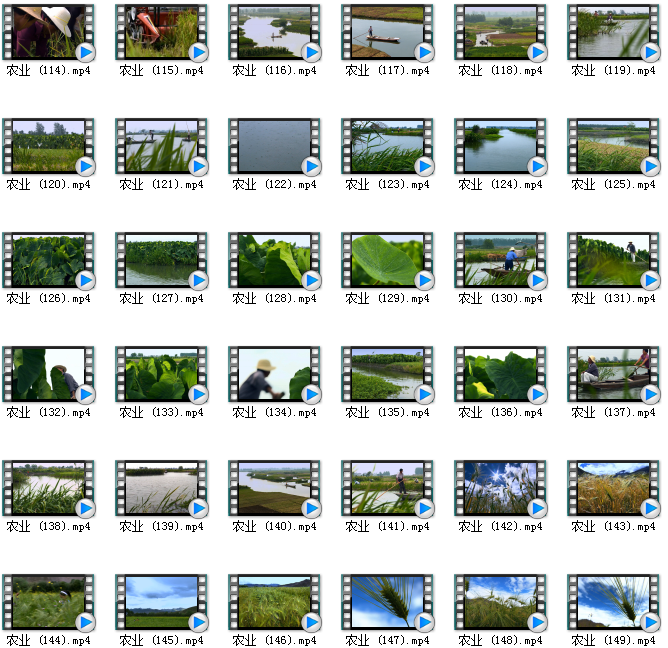Click the file name 农业 (116).mp4

(x=274, y=70)
